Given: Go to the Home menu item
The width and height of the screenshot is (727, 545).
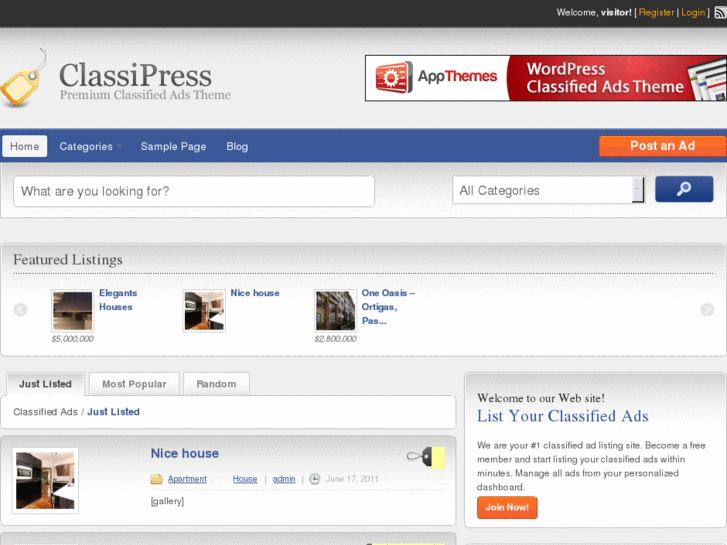Looking at the screenshot, I should [x=25, y=146].
